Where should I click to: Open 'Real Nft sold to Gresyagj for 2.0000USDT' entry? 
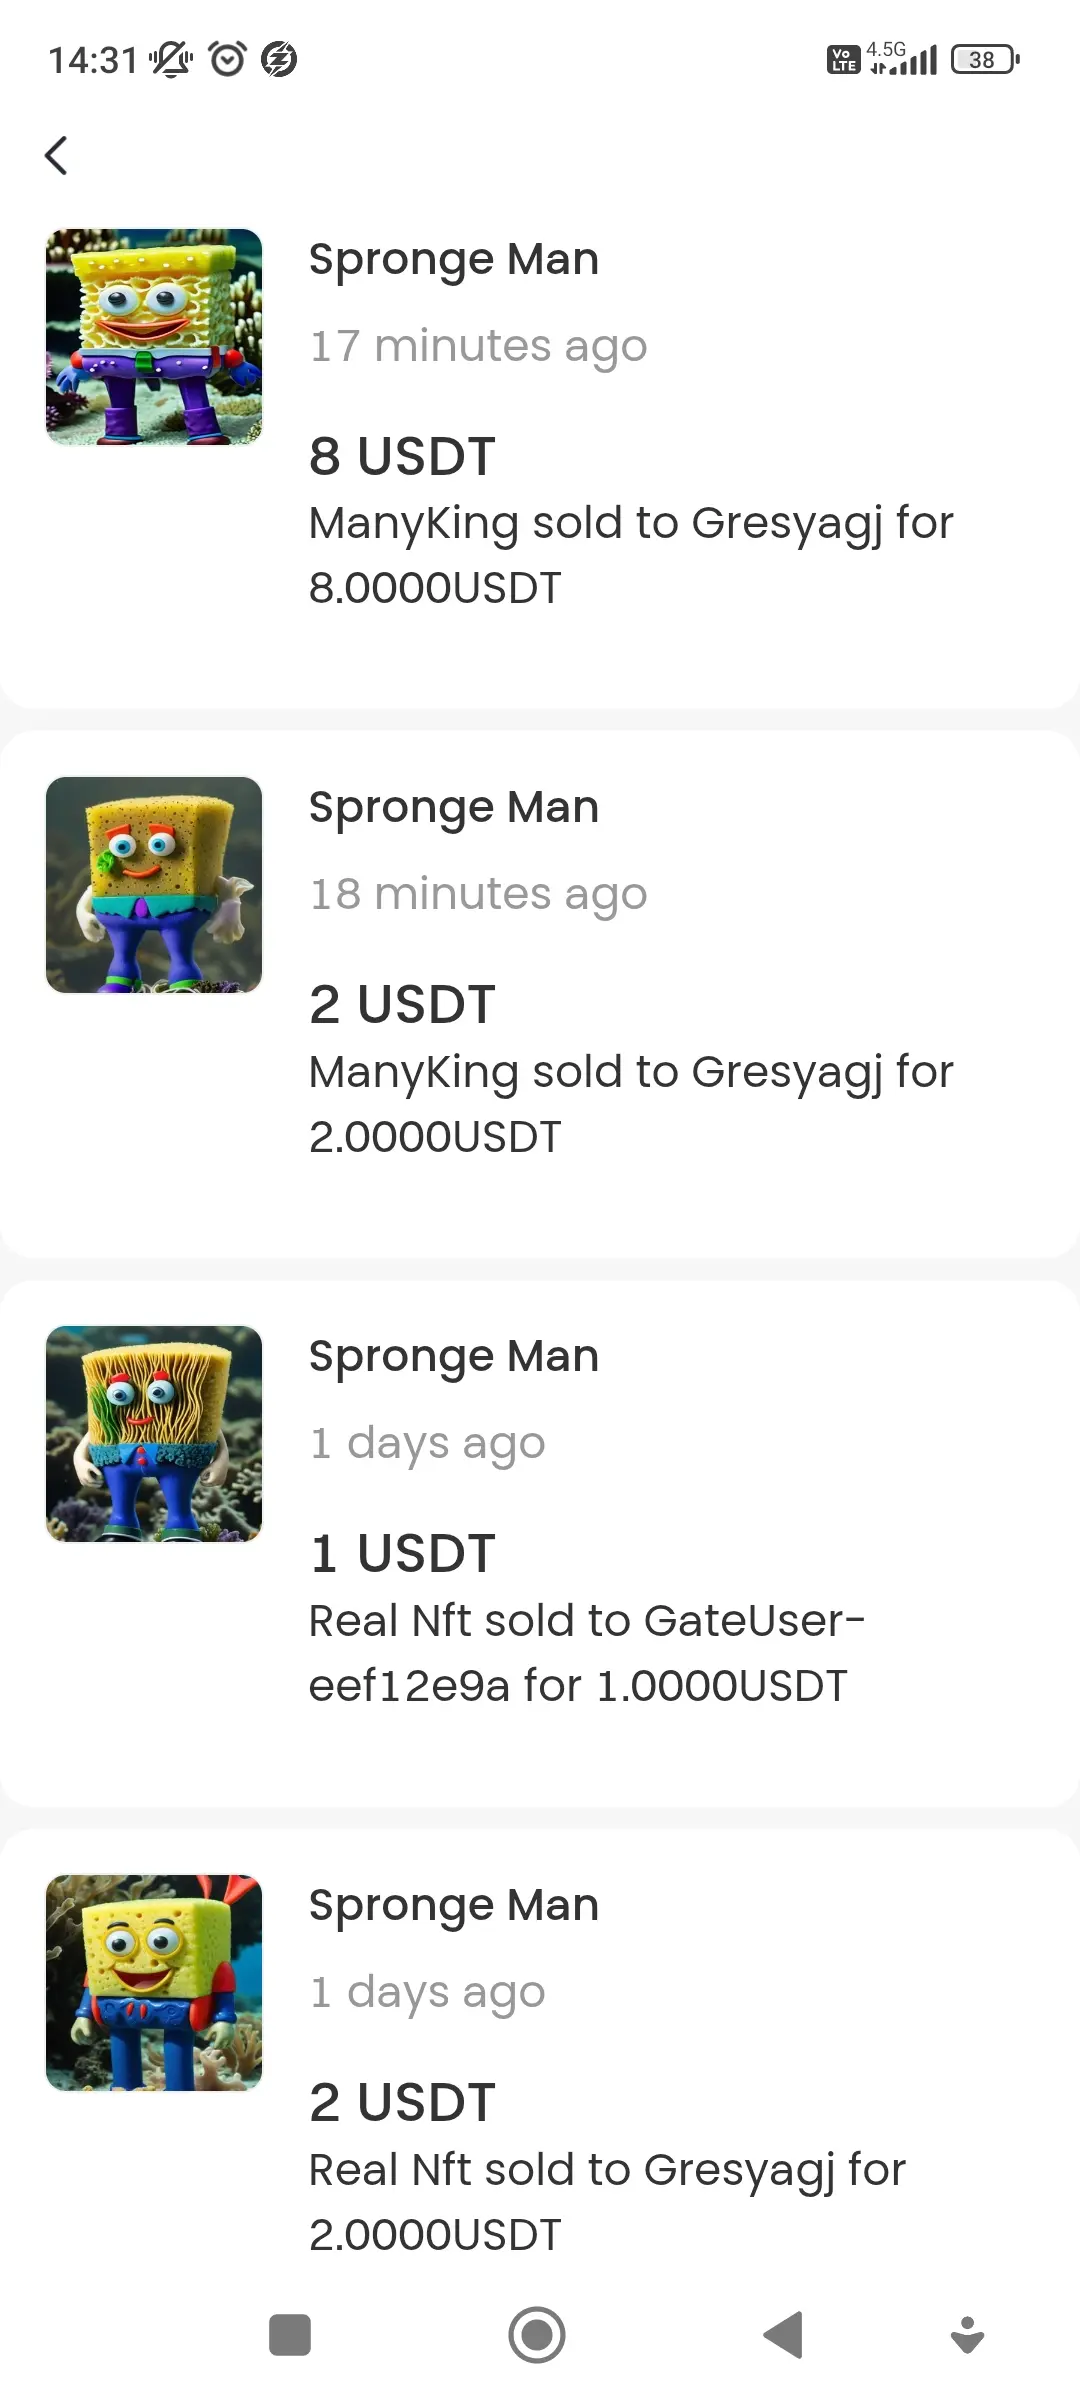(607, 2202)
